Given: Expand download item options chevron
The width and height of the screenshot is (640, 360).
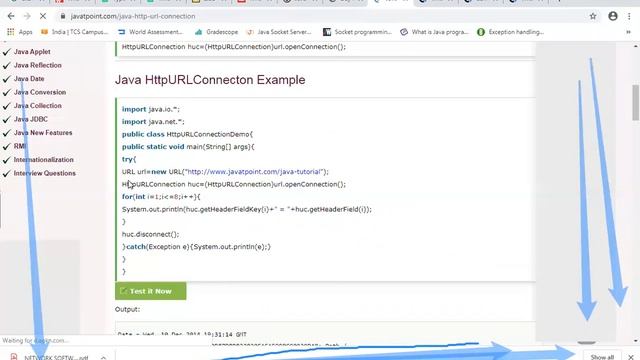Looking at the screenshot, I should click(103, 357).
